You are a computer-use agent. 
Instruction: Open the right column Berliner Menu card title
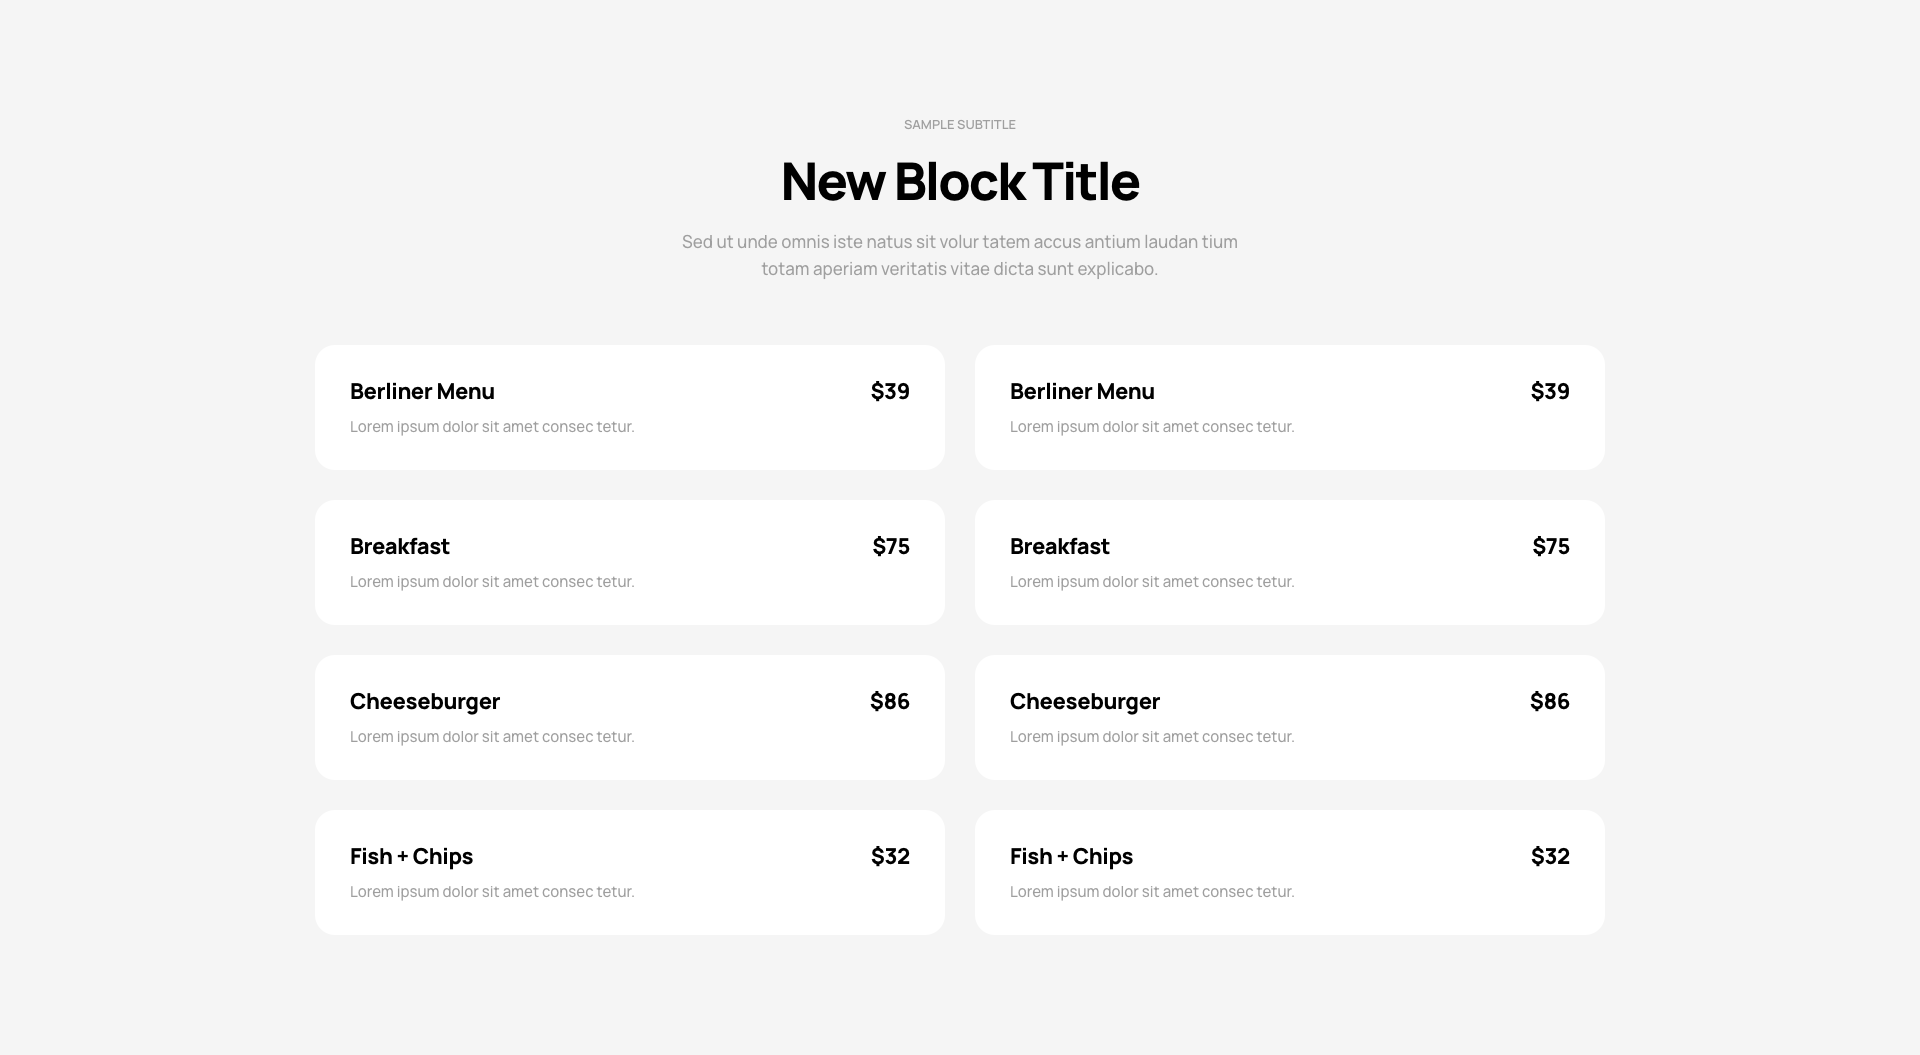1082,391
